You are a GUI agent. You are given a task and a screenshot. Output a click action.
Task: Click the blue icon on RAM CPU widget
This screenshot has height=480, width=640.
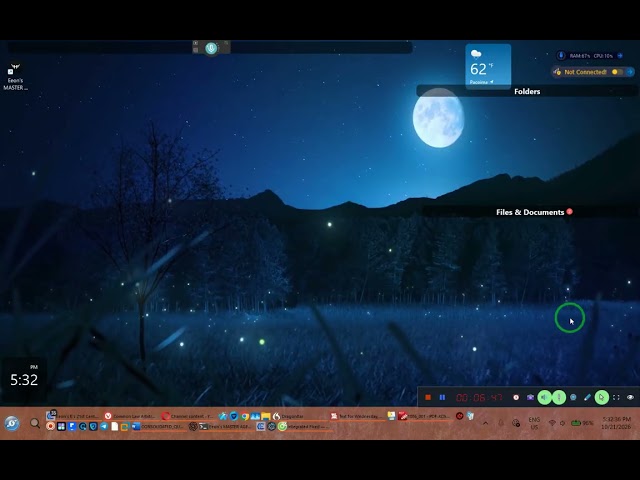[561, 56]
